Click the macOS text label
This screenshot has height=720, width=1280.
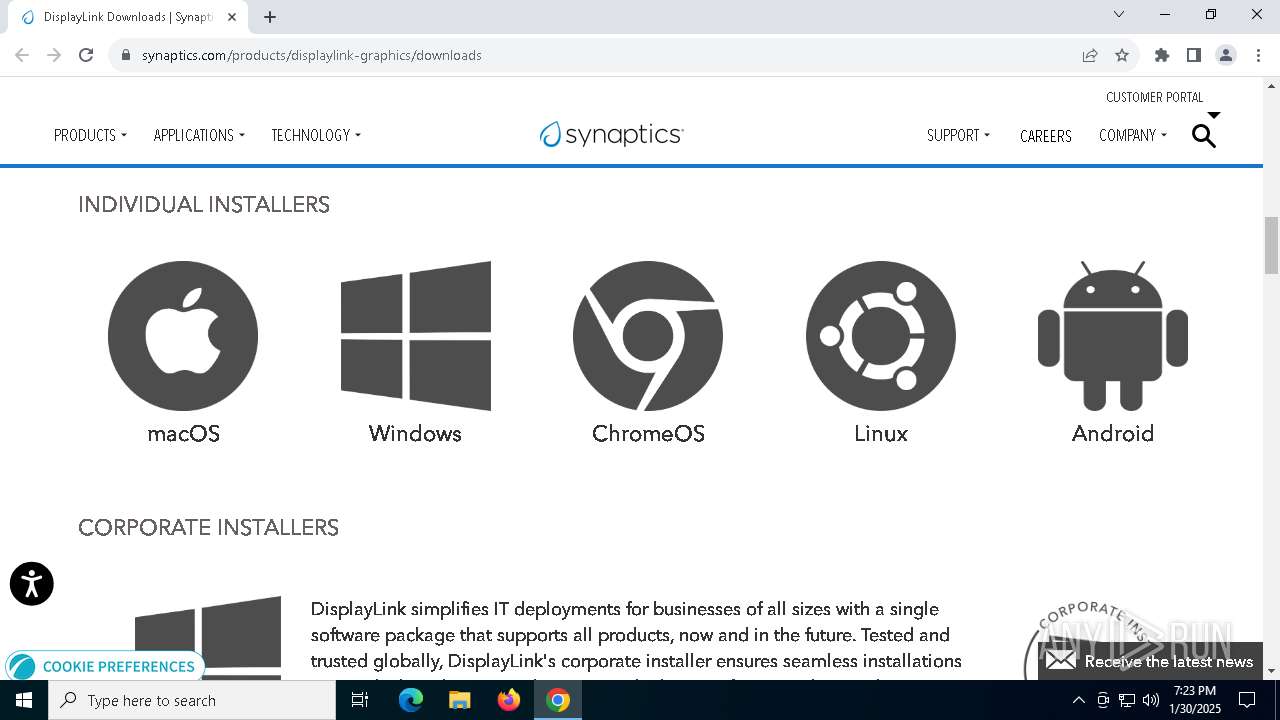click(x=183, y=433)
